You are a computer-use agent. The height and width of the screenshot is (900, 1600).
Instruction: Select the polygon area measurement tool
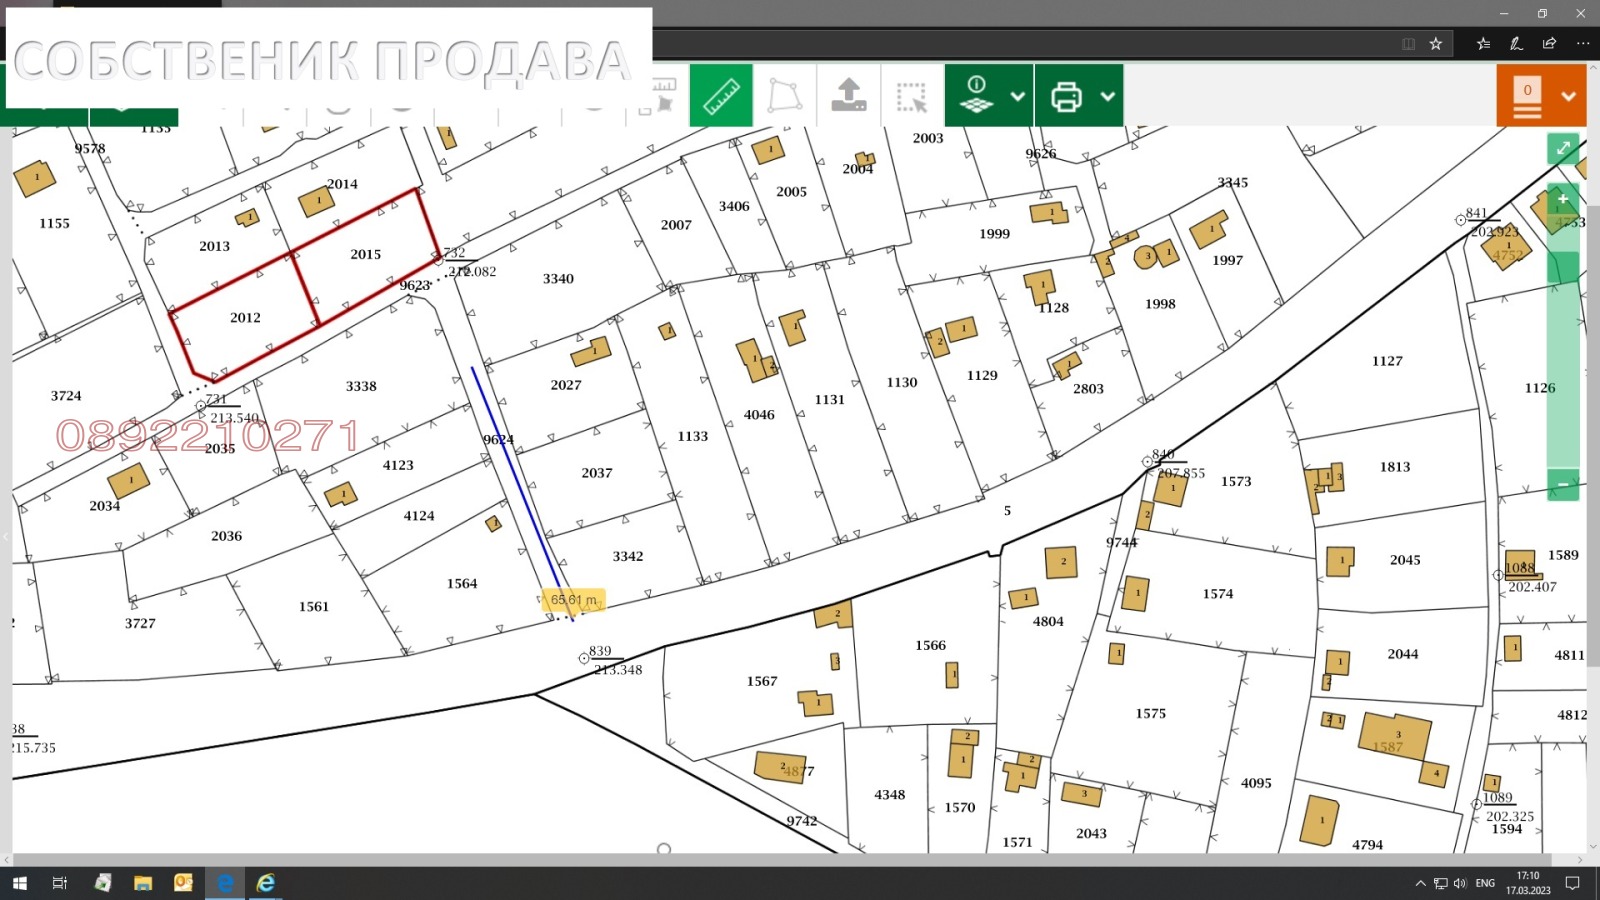click(x=784, y=95)
